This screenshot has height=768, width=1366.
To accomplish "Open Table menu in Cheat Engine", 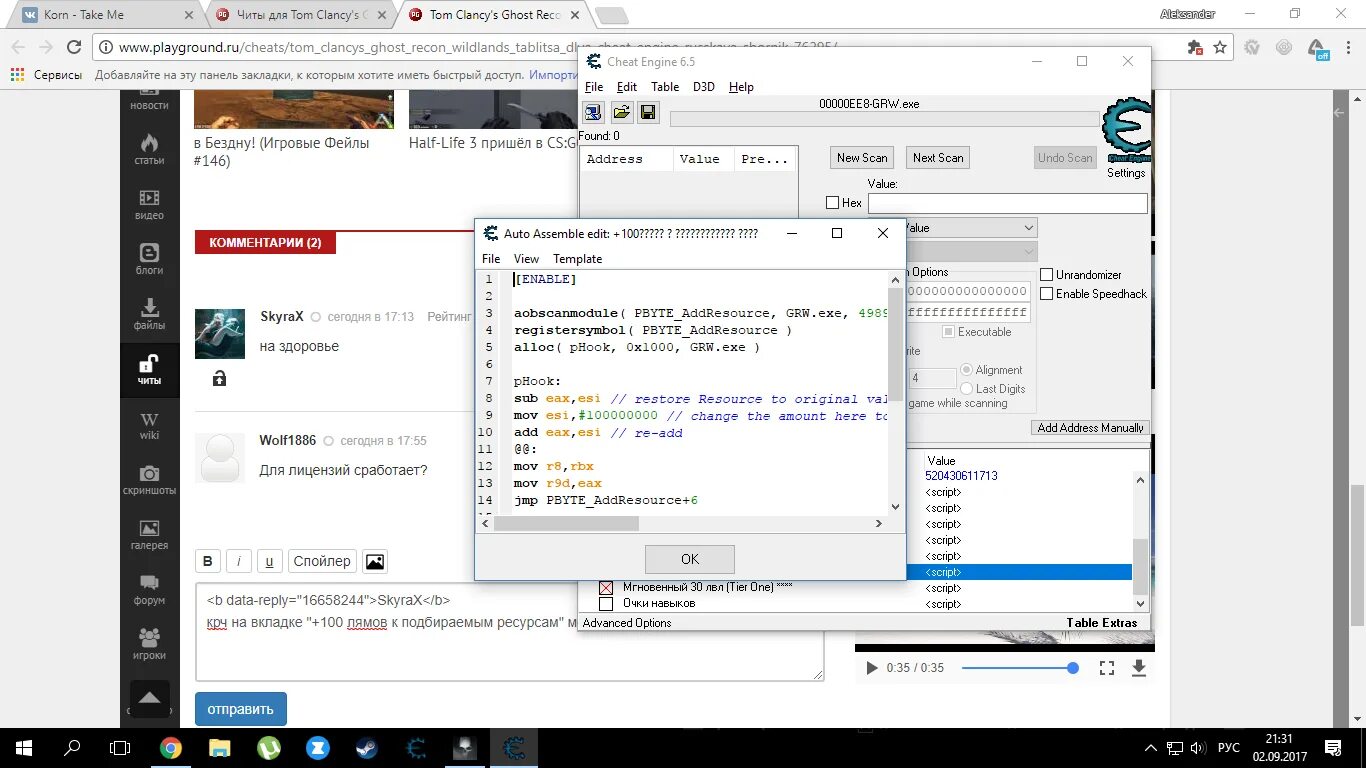I will click(x=665, y=87).
